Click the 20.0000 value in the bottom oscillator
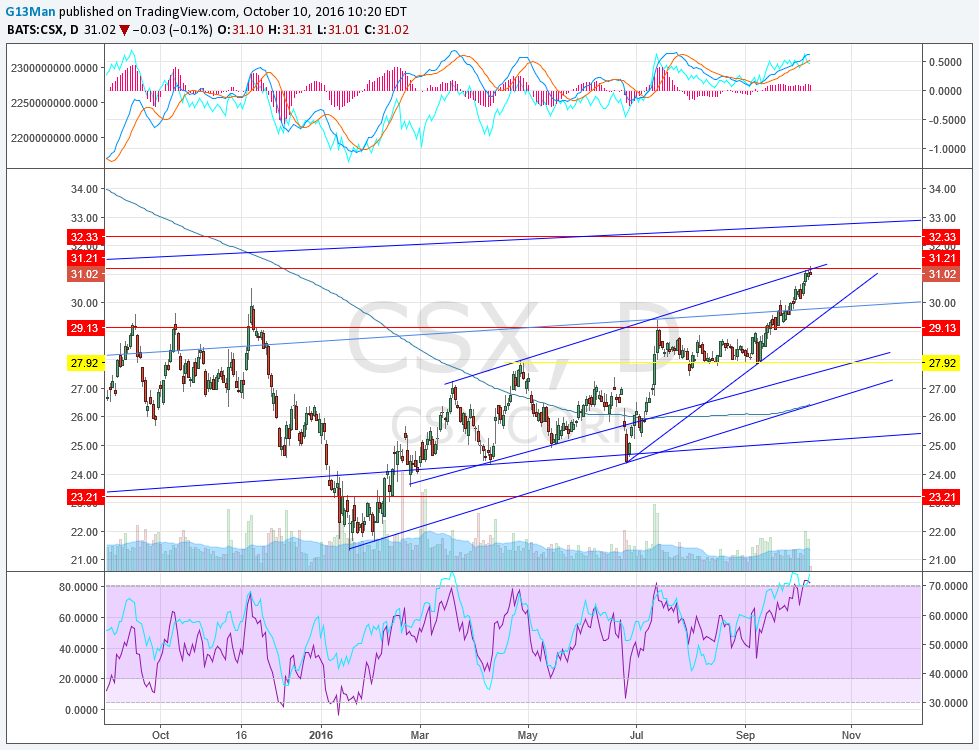 [79, 679]
